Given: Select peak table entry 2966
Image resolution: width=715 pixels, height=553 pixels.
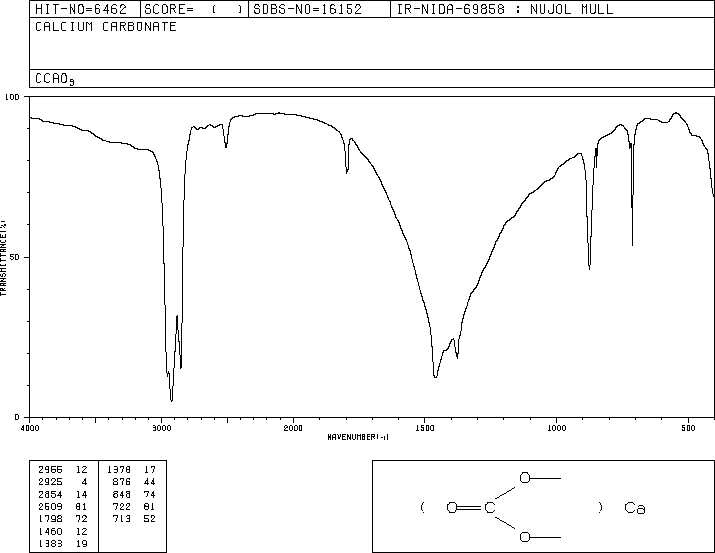Looking at the screenshot, I should click(x=63, y=470).
